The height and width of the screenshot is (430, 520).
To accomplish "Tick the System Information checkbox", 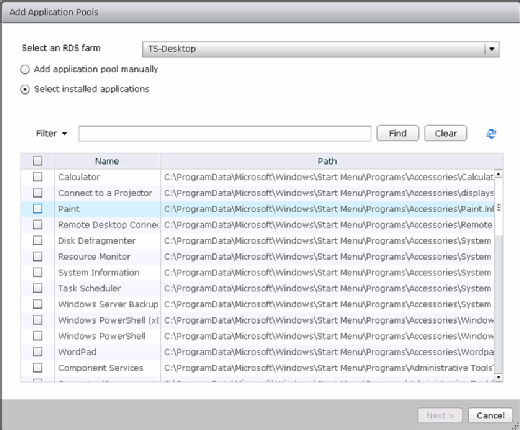I will coord(38,272).
